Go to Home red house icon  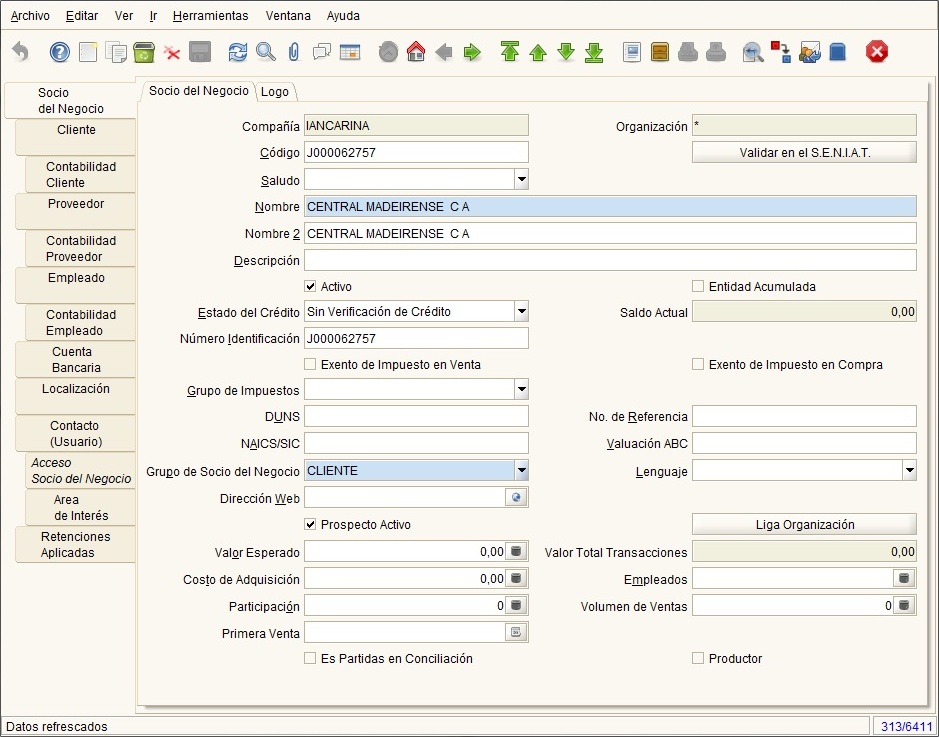point(416,52)
